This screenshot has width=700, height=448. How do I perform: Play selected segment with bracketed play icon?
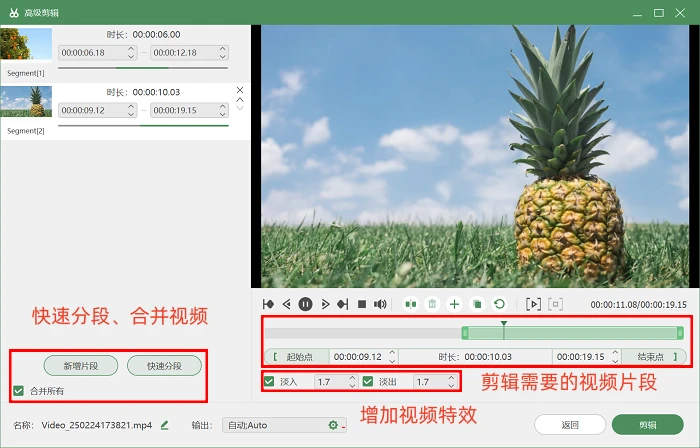(x=533, y=304)
